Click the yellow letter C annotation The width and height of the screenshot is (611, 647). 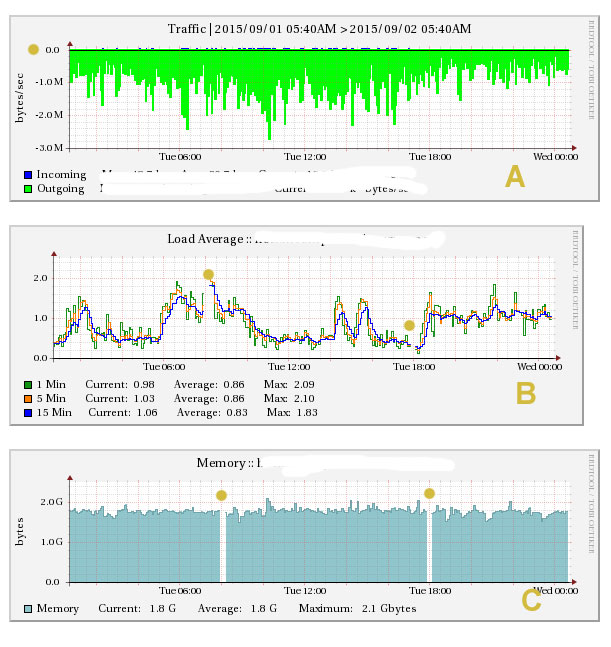click(x=532, y=600)
